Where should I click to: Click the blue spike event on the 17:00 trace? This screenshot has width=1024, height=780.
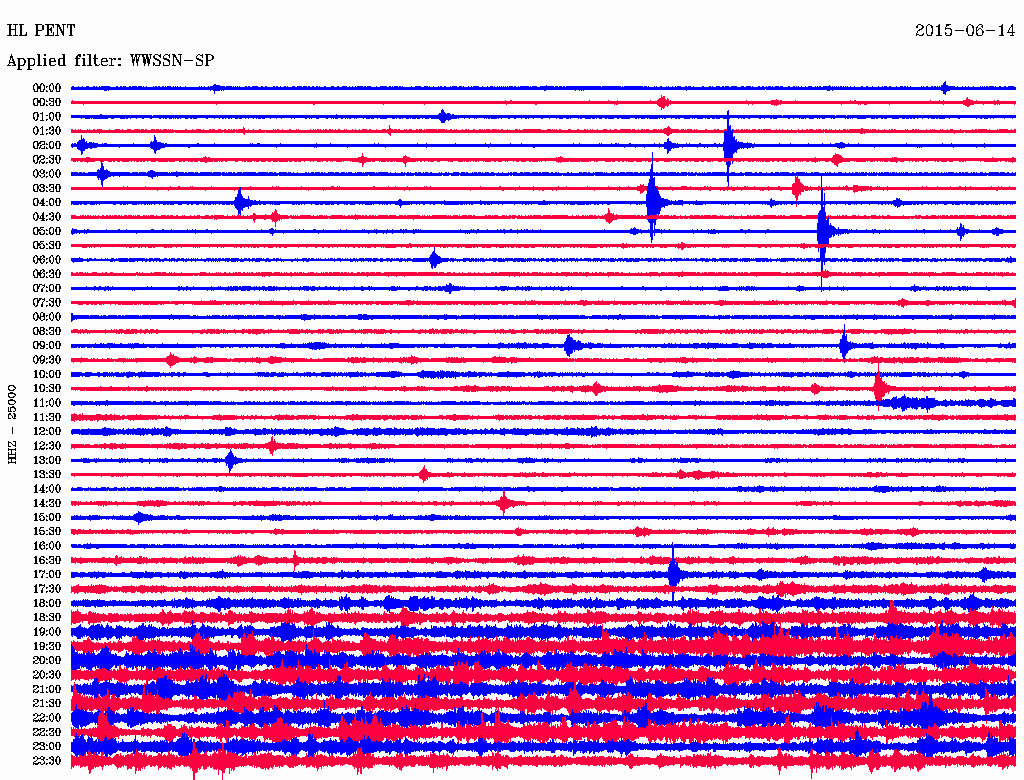click(x=674, y=574)
